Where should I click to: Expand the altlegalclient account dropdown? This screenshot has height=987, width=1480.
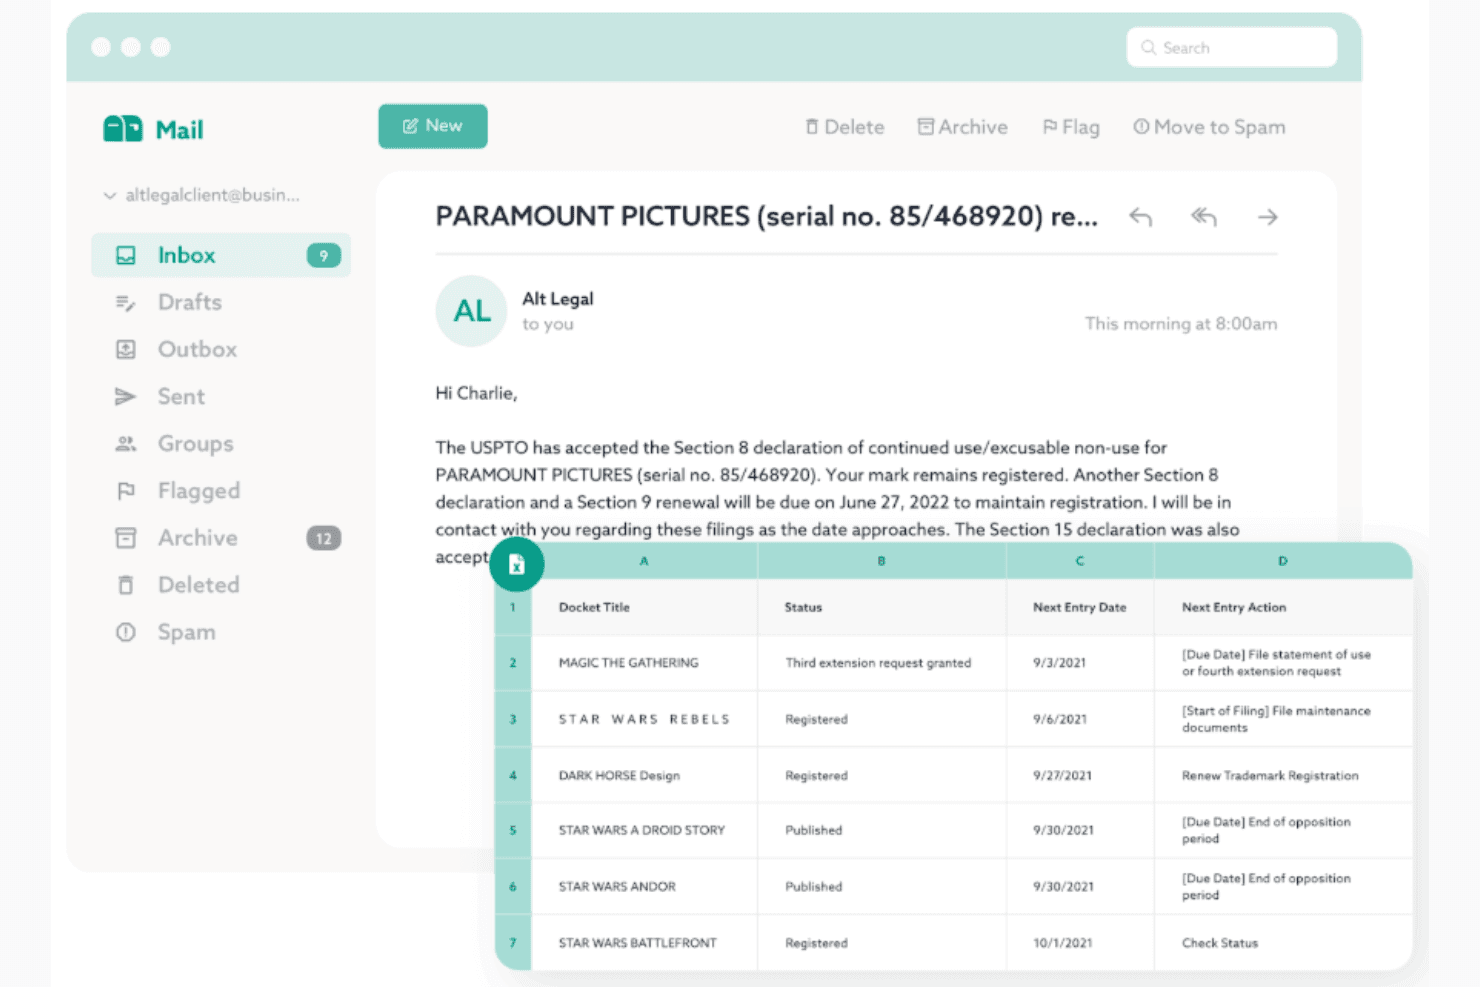(110, 196)
